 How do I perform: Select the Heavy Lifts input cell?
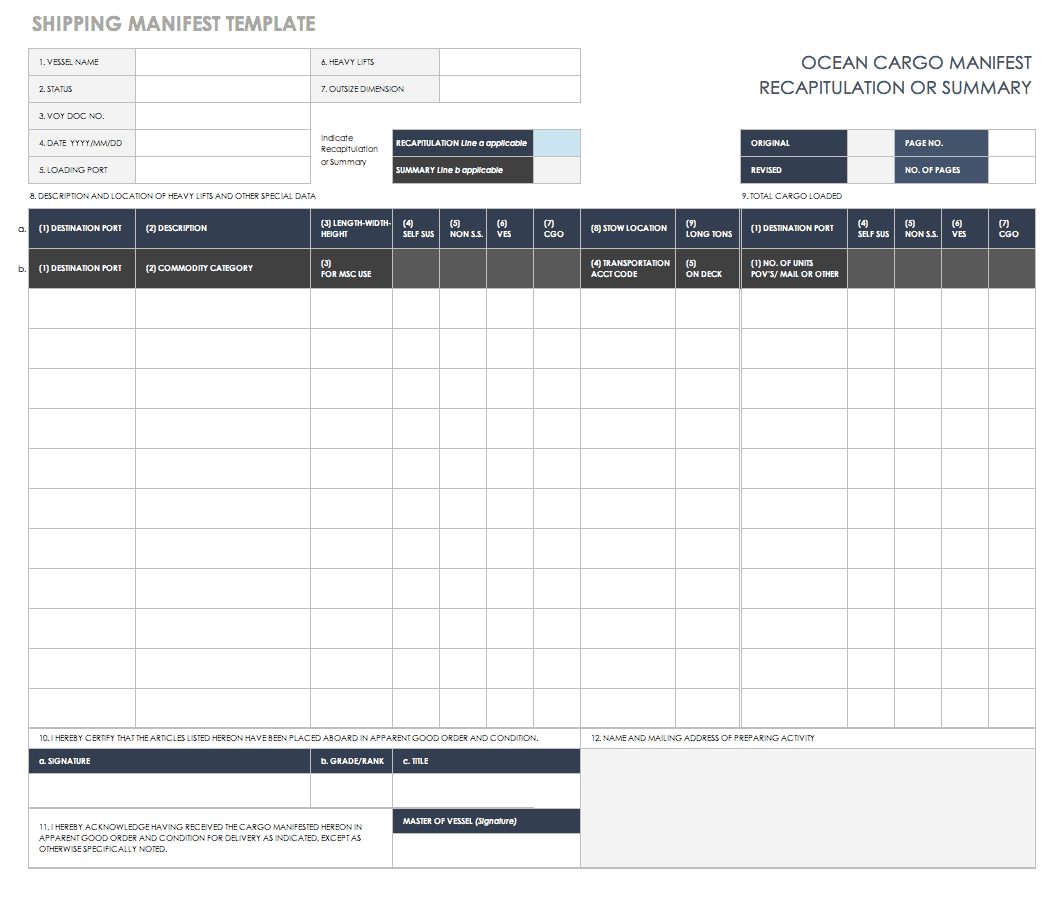click(x=509, y=62)
